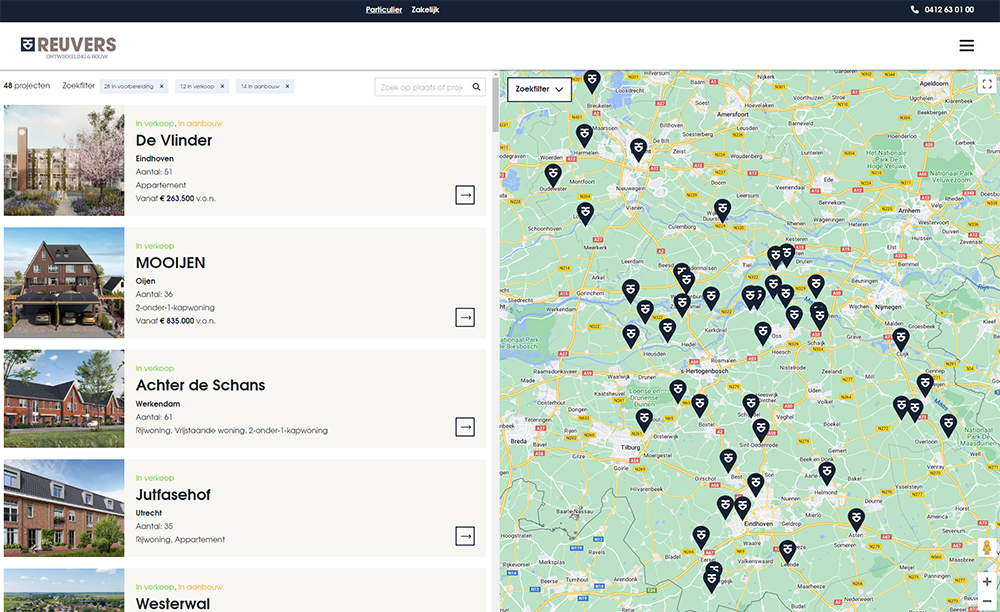
Task: Click the Juffasehof project thumbnail
Action: click(64, 508)
